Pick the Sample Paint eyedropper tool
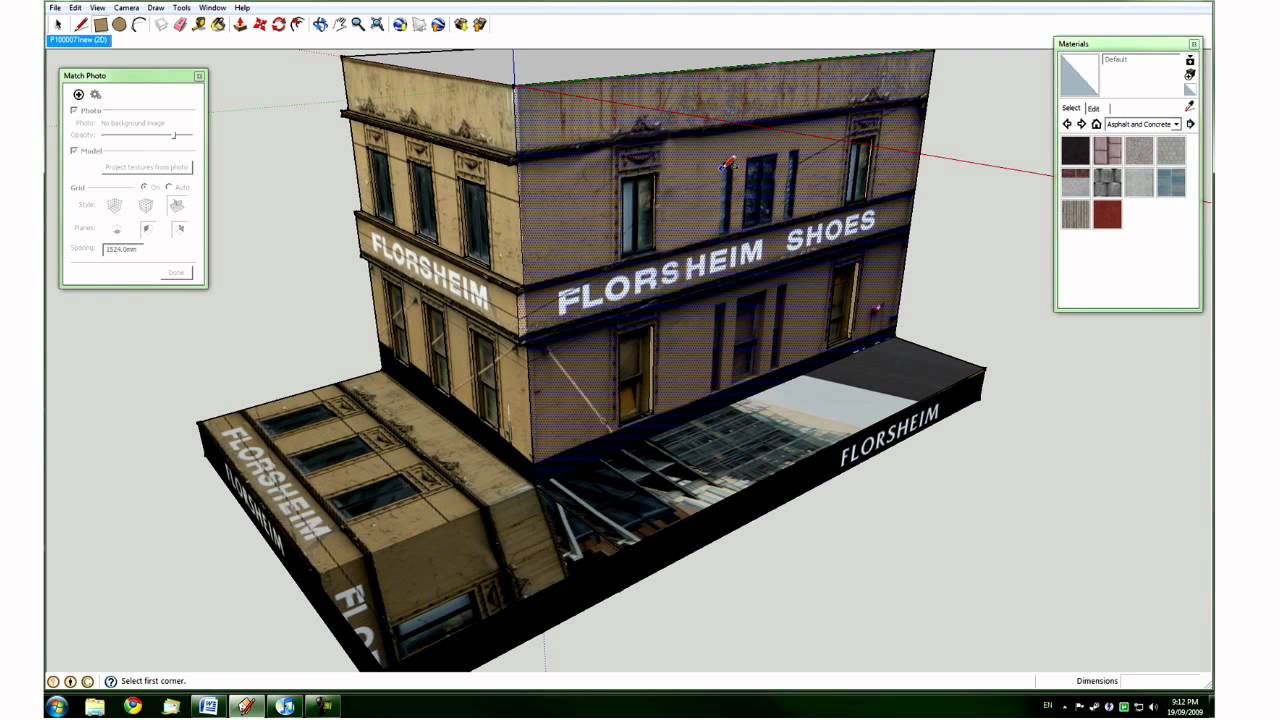This screenshot has height=720, width=1280. pyautogui.click(x=1190, y=107)
